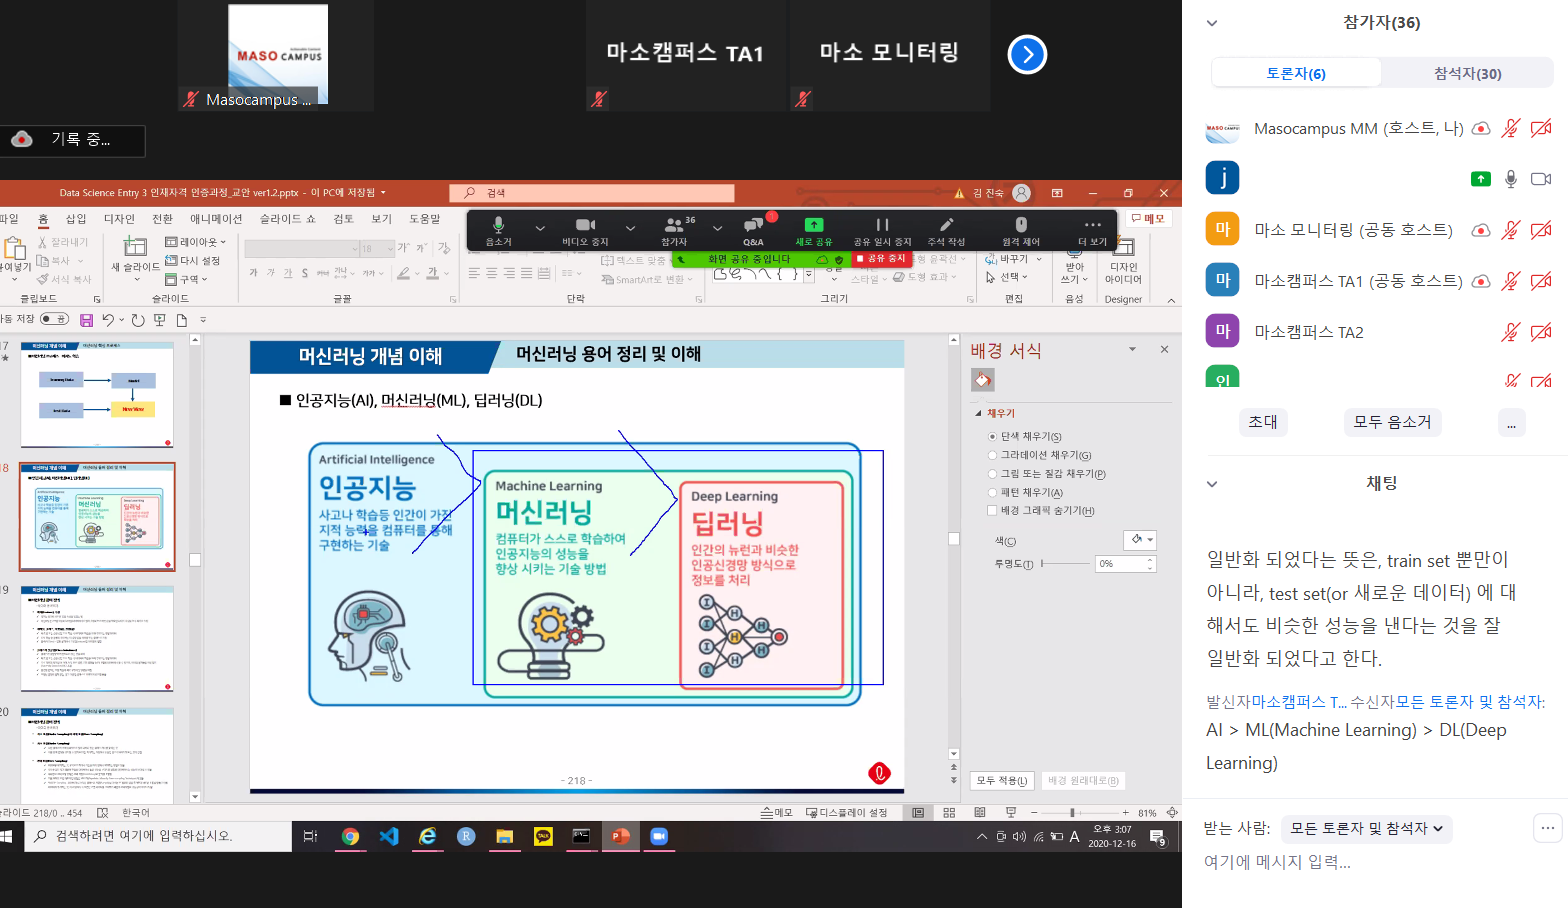Open Zoom app in Windows taskbar
Screen dimensions: 1568x908
659,837
